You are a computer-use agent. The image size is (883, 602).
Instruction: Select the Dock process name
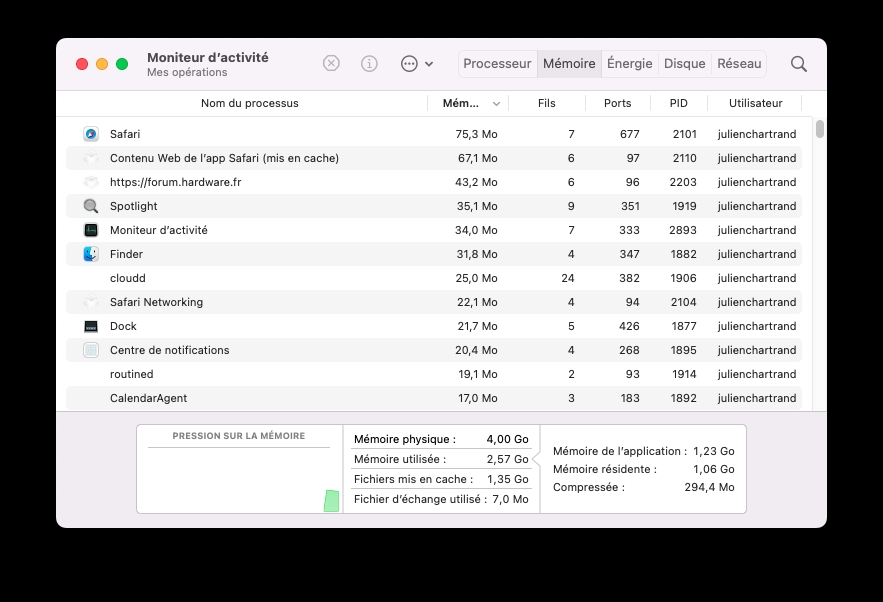[x=123, y=326]
